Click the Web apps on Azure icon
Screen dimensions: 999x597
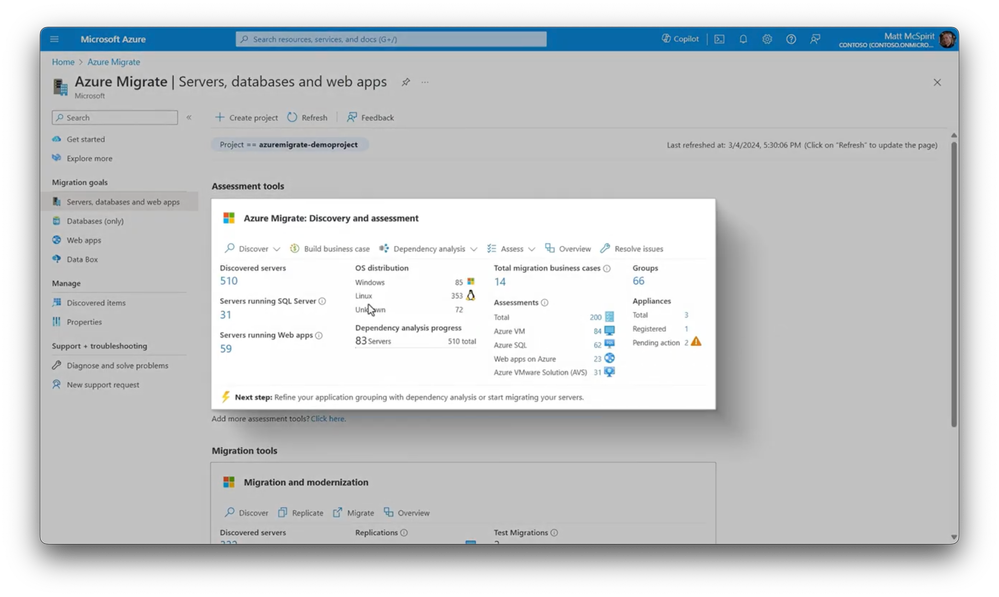[610, 358]
